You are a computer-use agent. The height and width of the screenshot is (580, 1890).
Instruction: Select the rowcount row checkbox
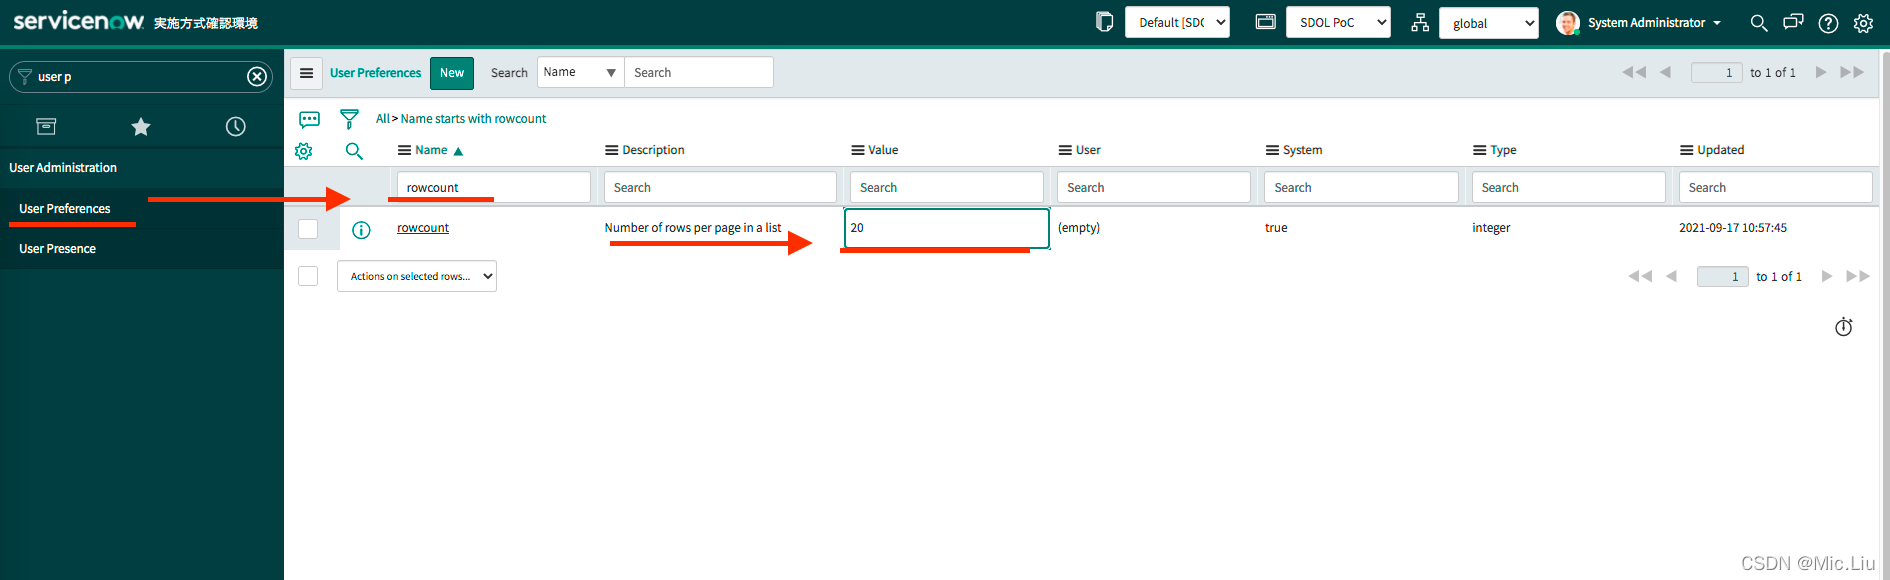coord(308,229)
